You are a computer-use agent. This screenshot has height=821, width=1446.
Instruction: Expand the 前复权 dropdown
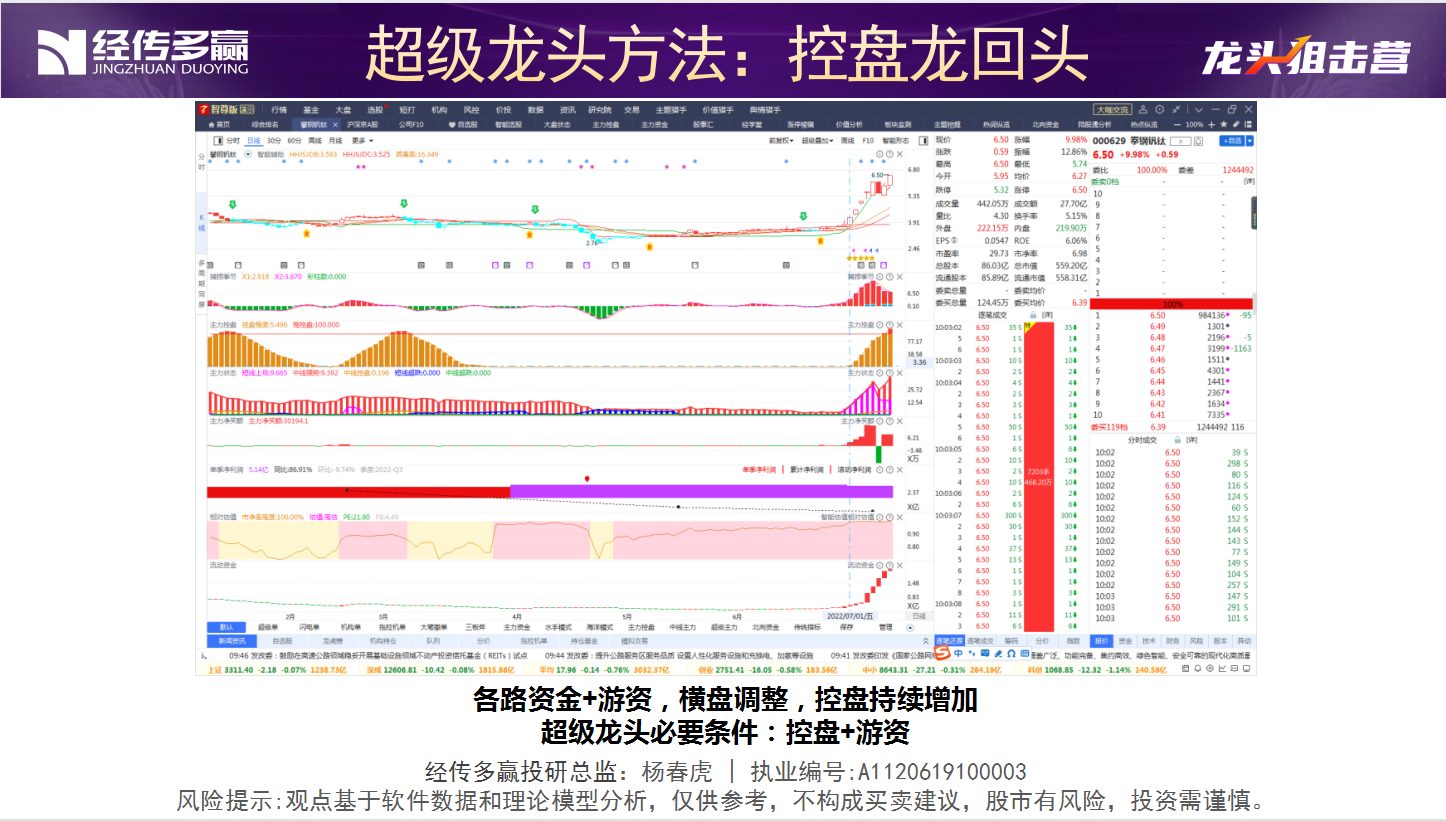[781, 140]
